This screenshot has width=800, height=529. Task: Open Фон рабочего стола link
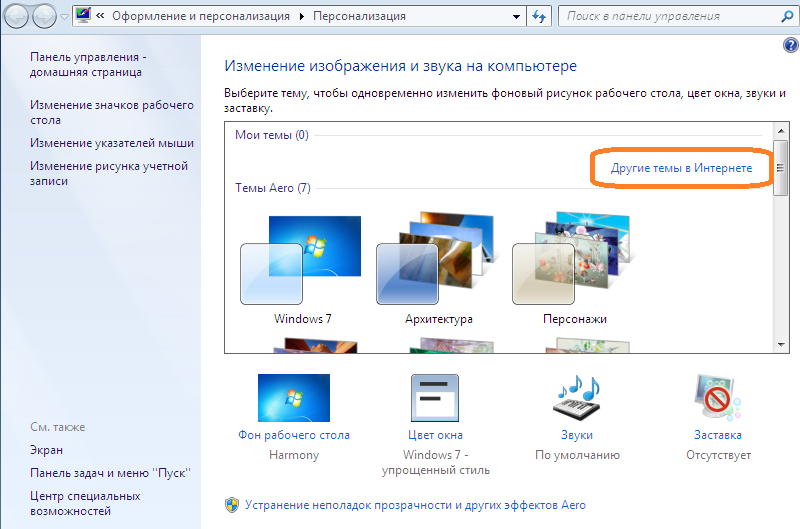(x=294, y=435)
